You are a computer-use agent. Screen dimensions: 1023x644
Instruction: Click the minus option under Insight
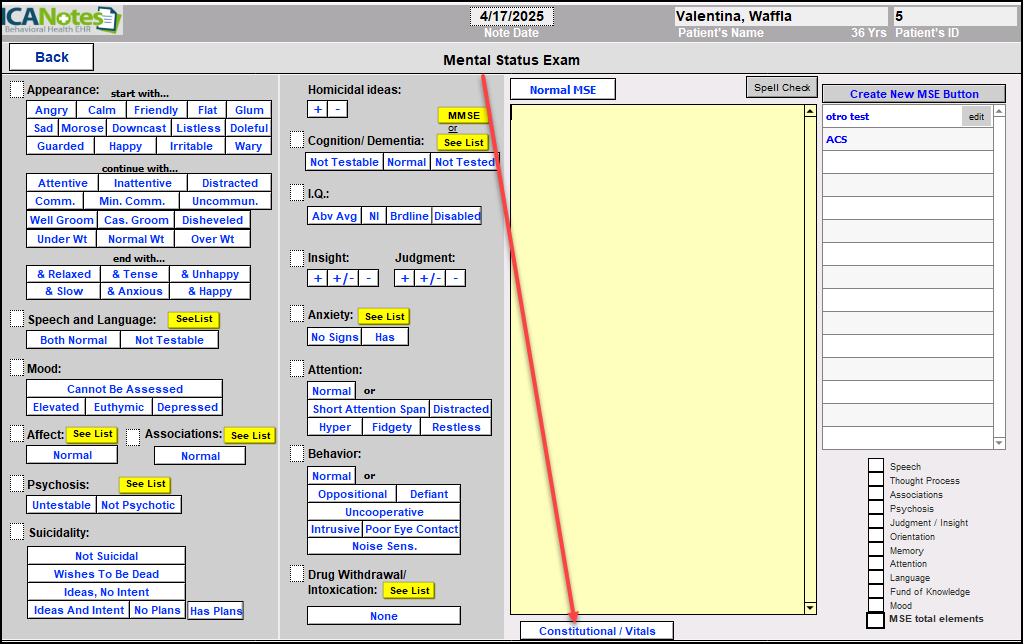click(x=368, y=278)
